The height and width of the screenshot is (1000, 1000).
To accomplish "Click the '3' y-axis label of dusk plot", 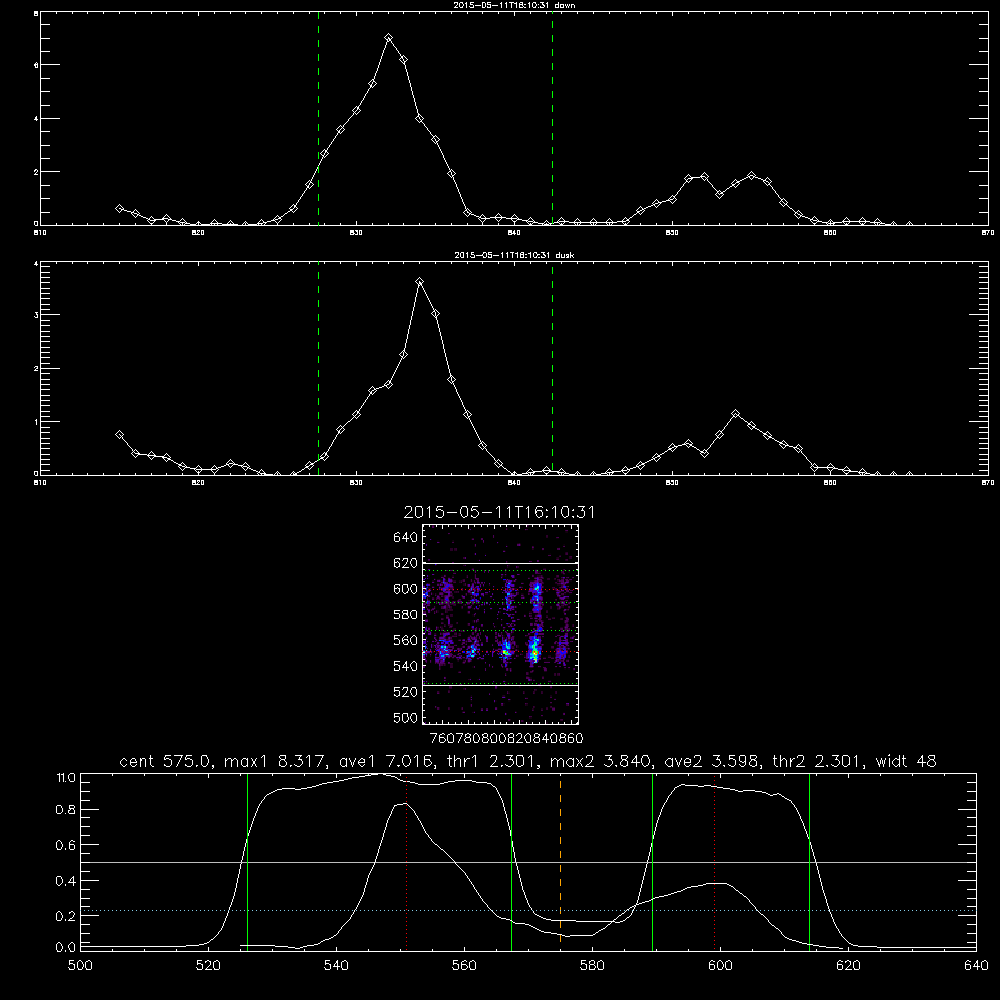I will click(x=36, y=315).
